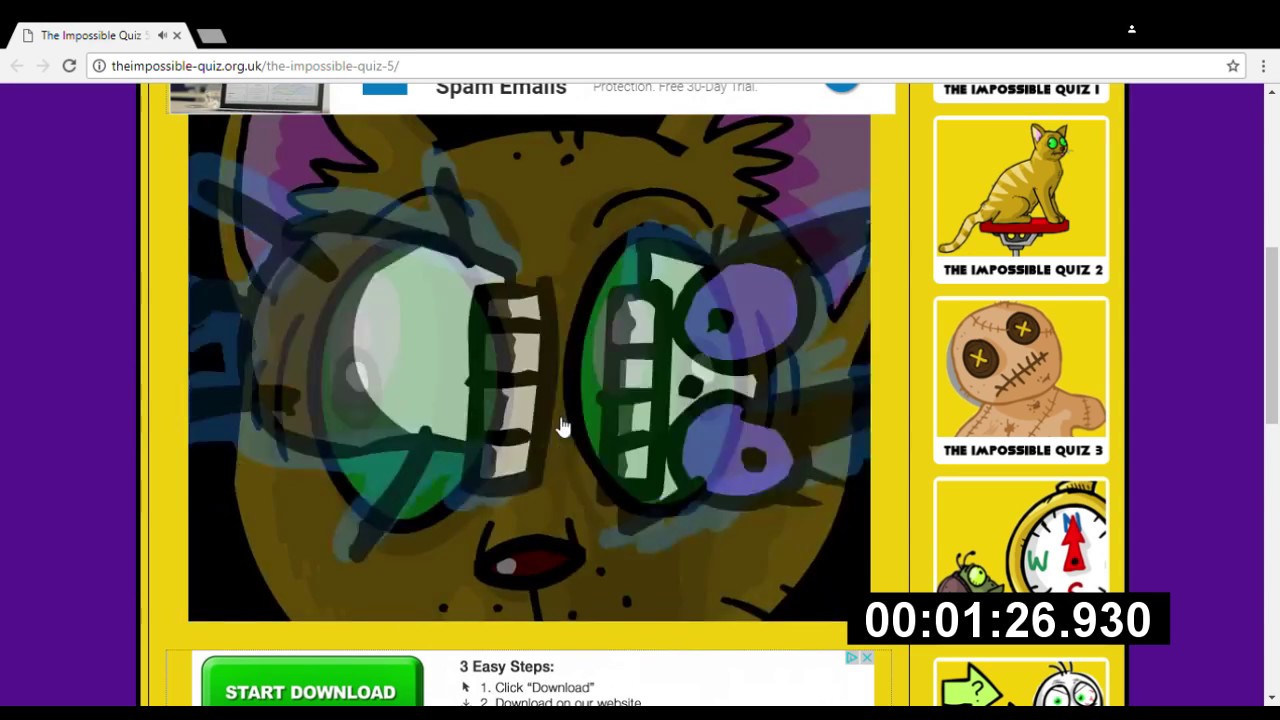The image size is (1280, 720).
Task: Open a new tab
Action: tap(211, 36)
